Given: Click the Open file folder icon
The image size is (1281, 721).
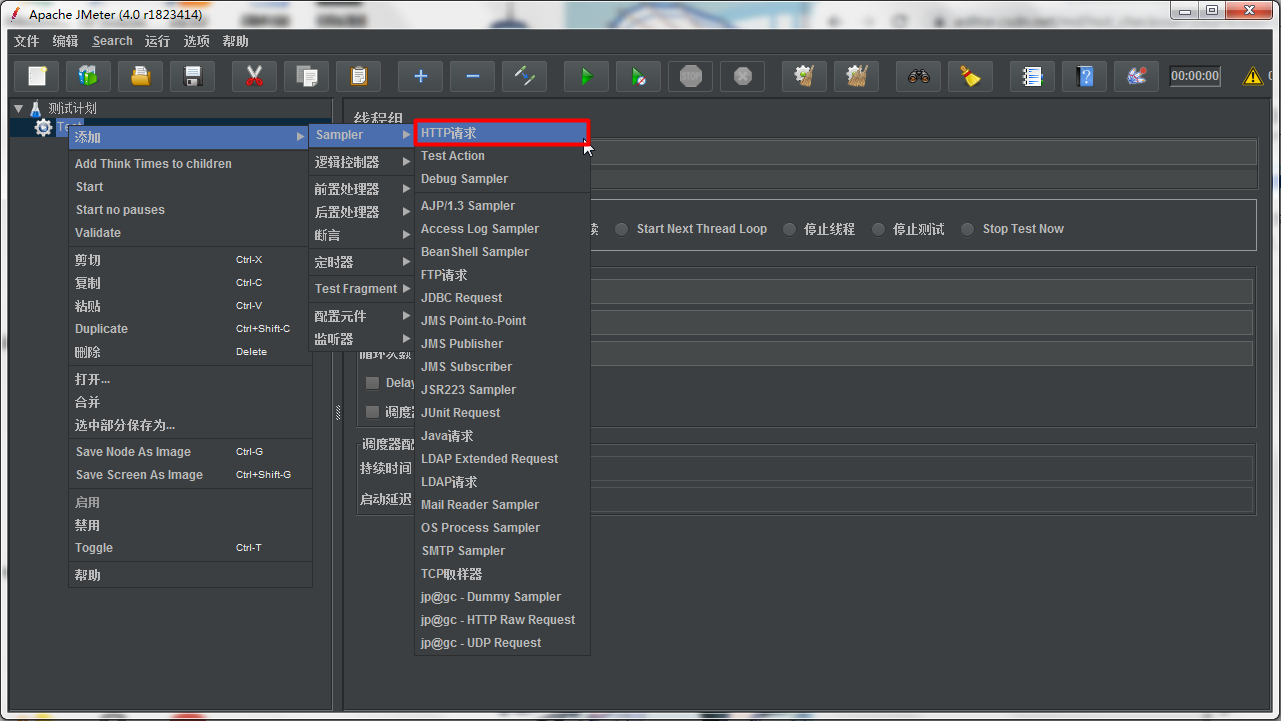Looking at the screenshot, I should 141,76.
